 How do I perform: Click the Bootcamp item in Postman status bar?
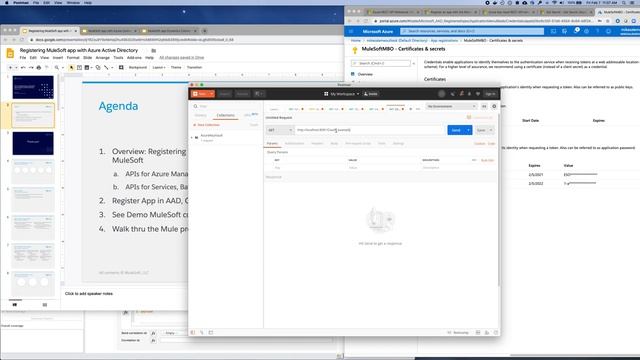(x=458, y=333)
